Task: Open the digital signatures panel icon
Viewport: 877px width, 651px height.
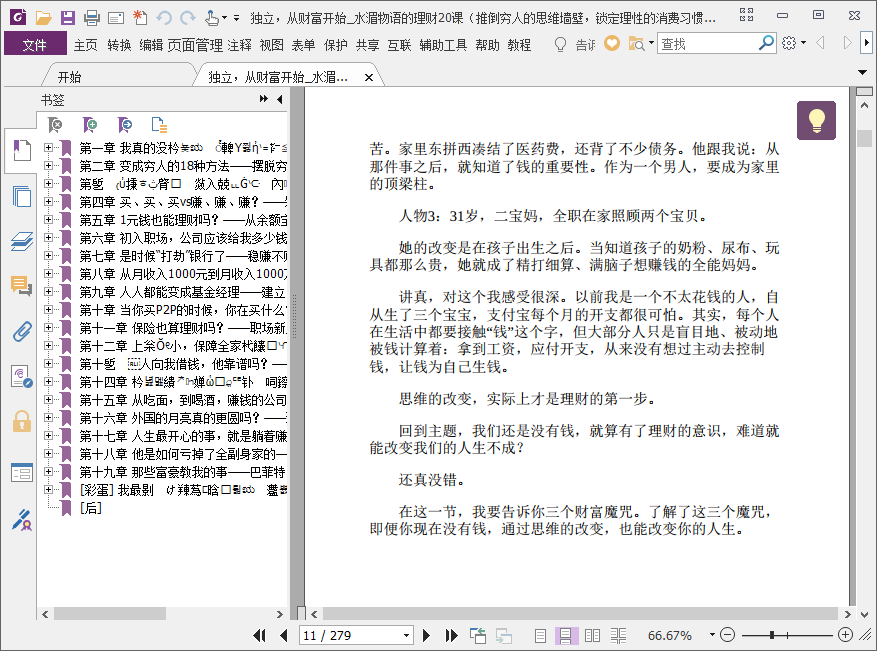Action: point(21,520)
